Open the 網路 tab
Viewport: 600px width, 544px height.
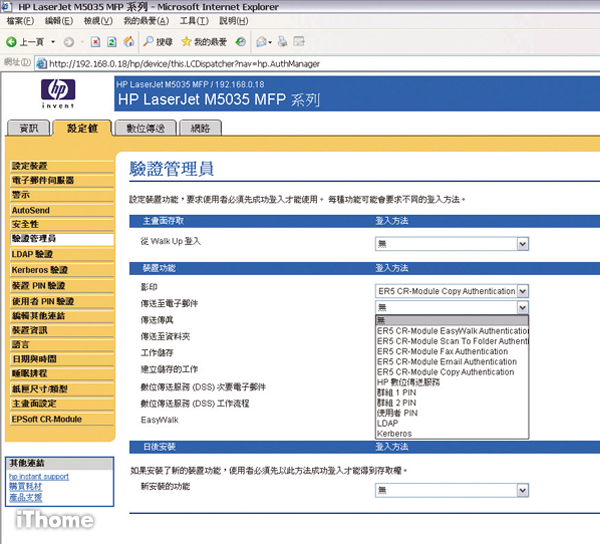tap(200, 128)
